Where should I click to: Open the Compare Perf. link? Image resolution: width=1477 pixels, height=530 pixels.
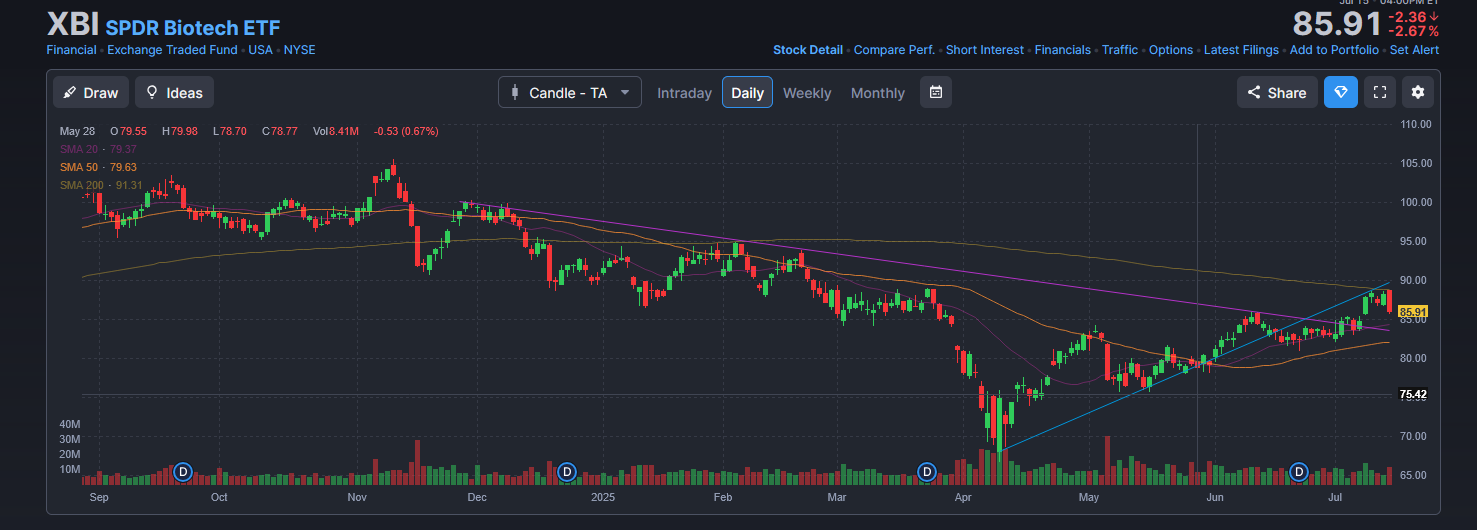pos(894,50)
